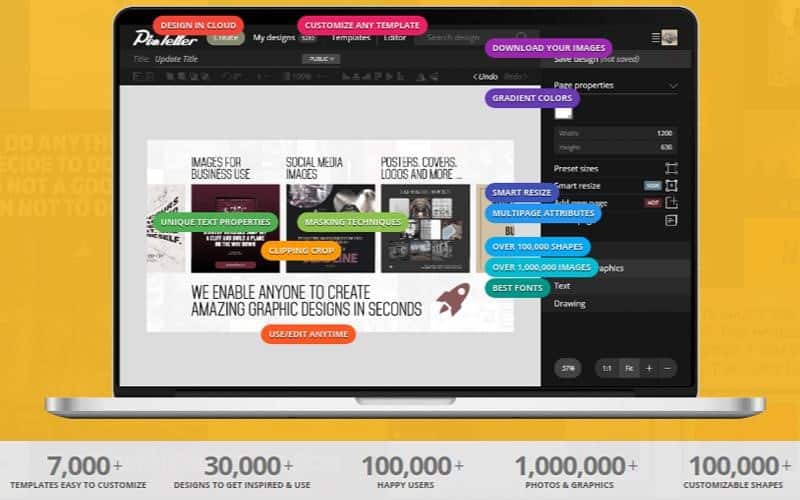Image resolution: width=800 pixels, height=500 pixels.
Task: Click the add new page icon
Action: coord(671,203)
